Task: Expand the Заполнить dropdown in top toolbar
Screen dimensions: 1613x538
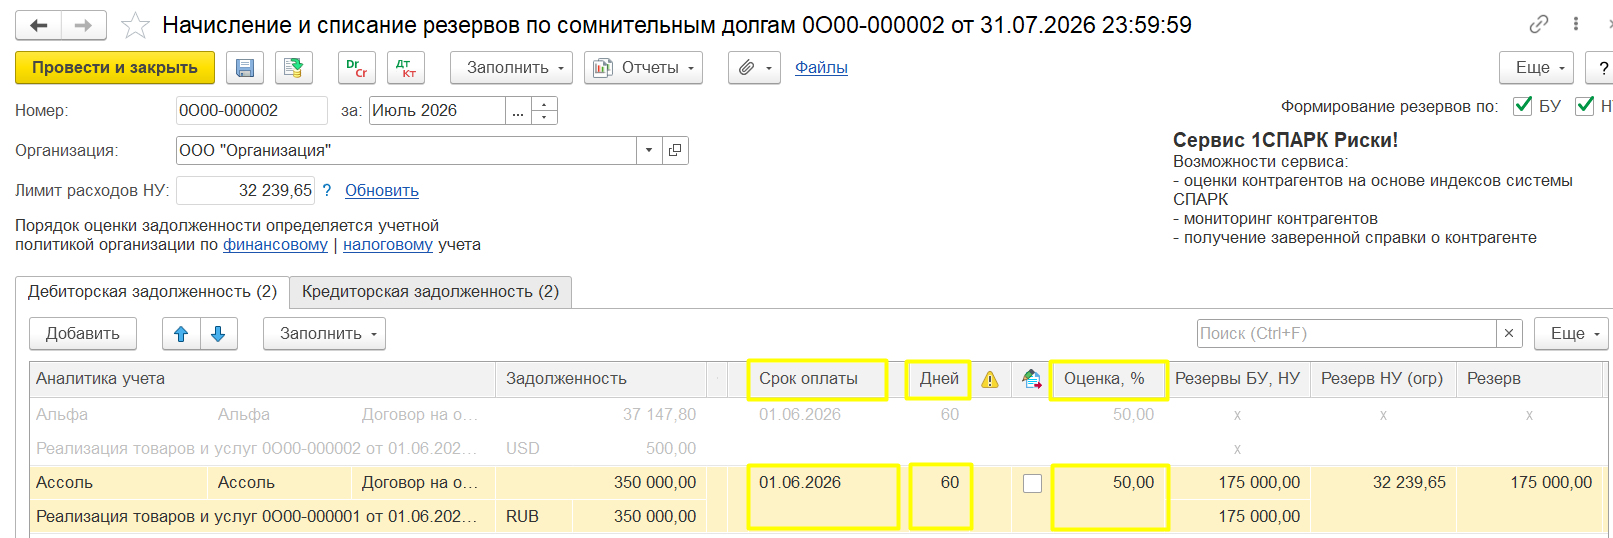Action: pos(511,68)
